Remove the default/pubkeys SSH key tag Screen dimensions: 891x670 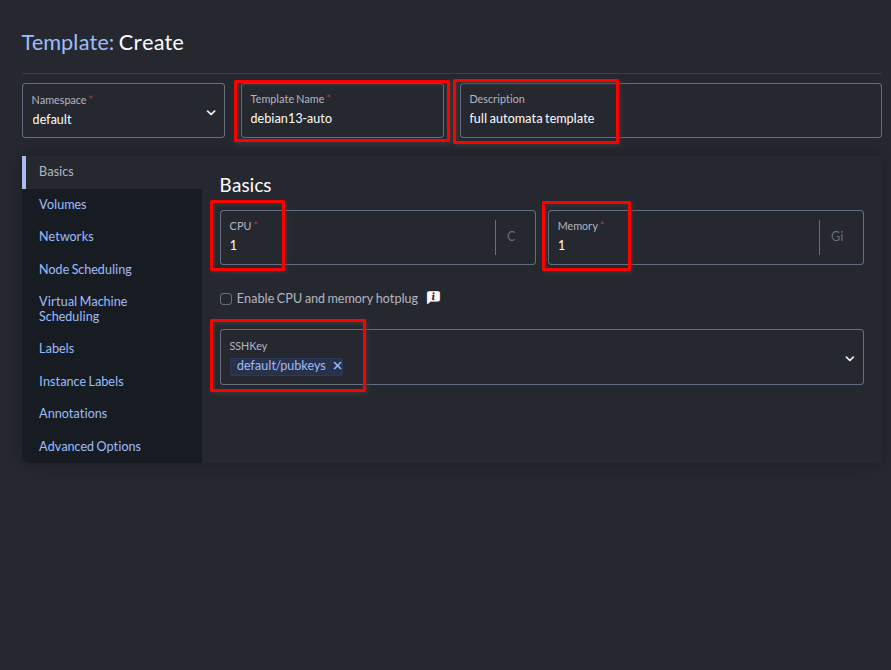pyautogui.click(x=337, y=366)
